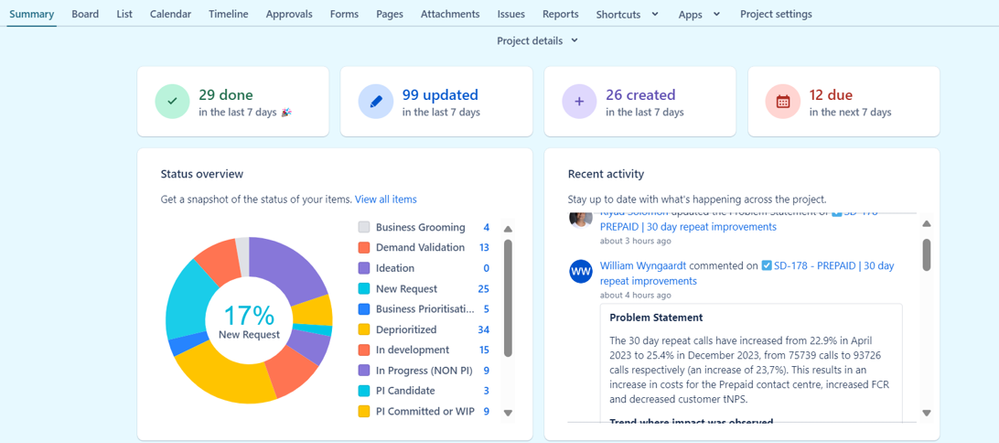Click the Deprioritized yellow swatch
The width and height of the screenshot is (999, 443).
364,330
